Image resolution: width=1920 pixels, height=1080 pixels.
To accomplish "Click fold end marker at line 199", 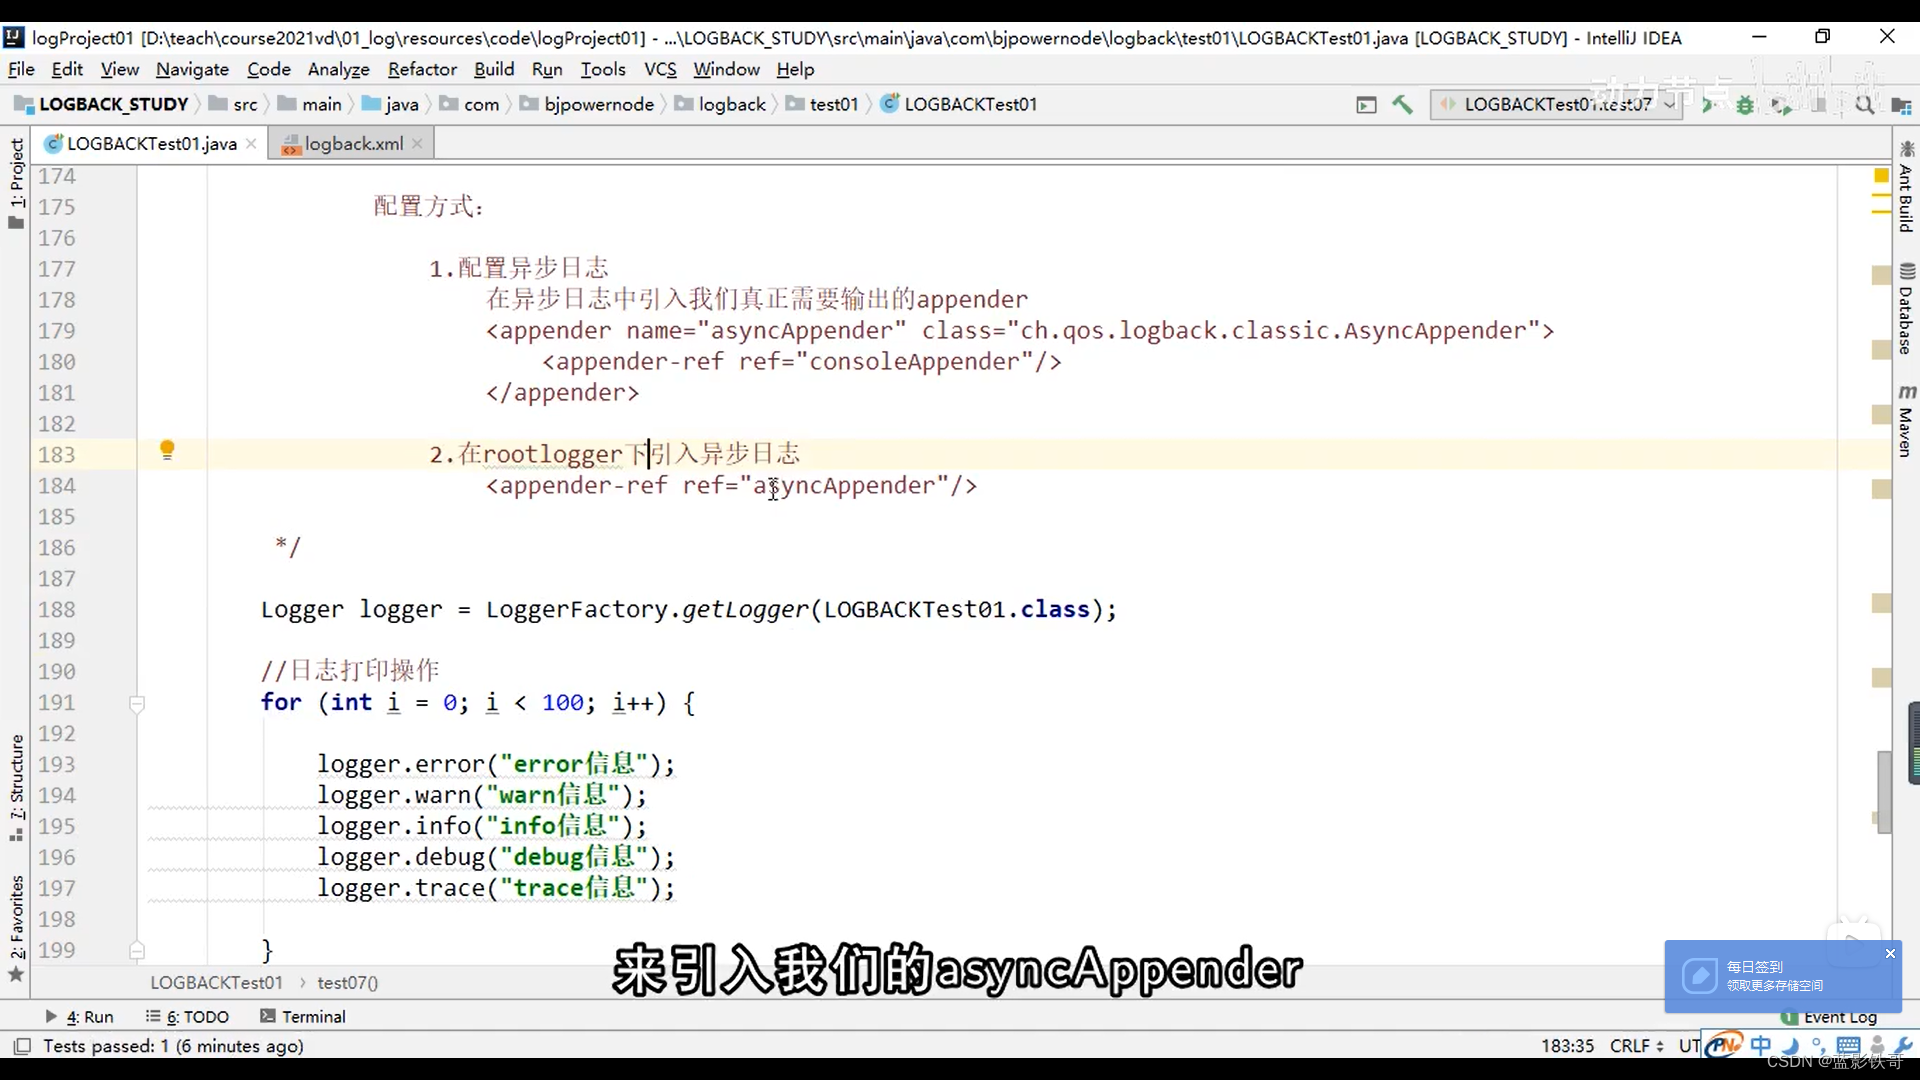I will 137,950.
